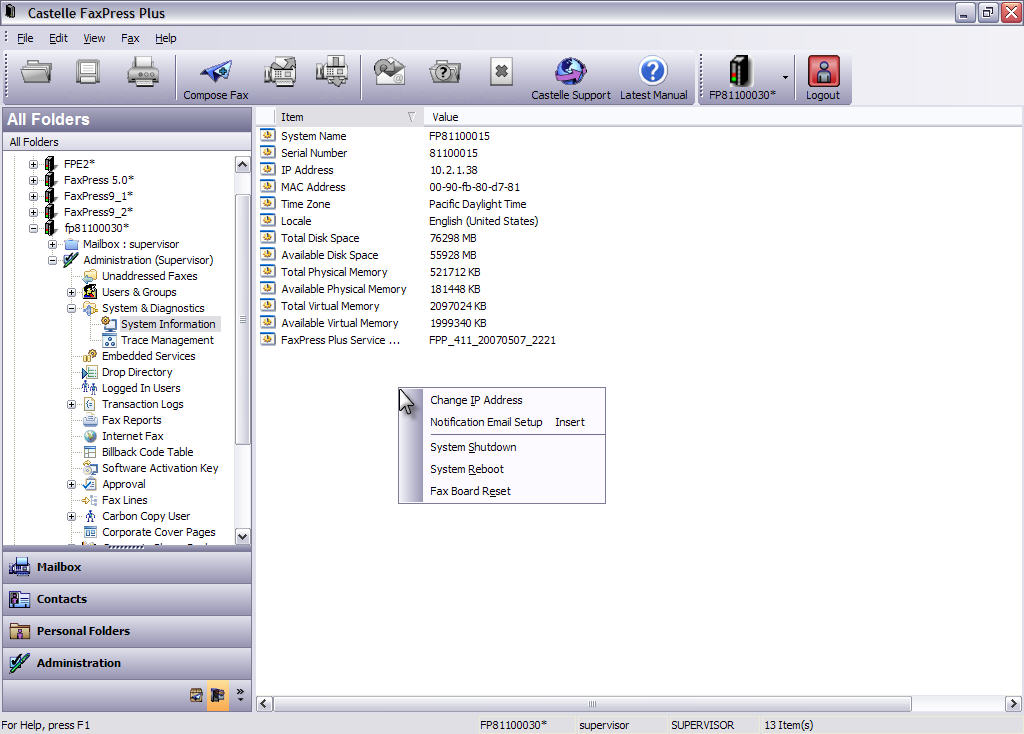Expand the Transaction Logs tree node

(x=72, y=404)
